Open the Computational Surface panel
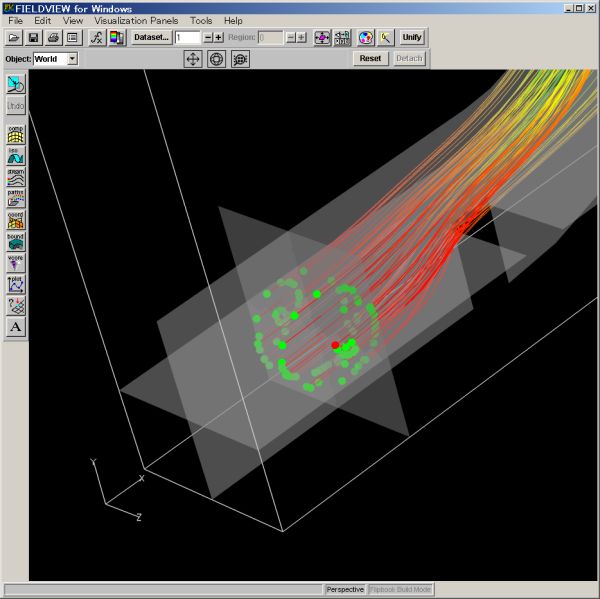Screen dimensions: 600x599 [x=16, y=133]
